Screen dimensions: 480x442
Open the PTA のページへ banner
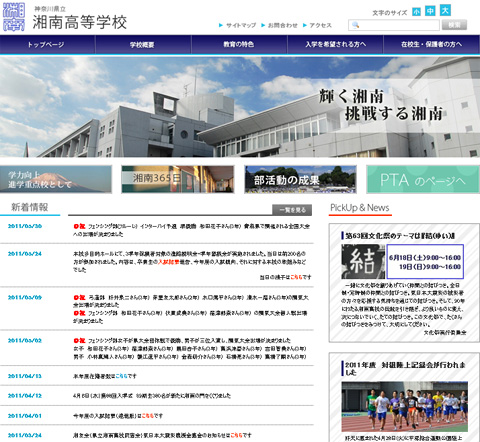(x=423, y=179)
